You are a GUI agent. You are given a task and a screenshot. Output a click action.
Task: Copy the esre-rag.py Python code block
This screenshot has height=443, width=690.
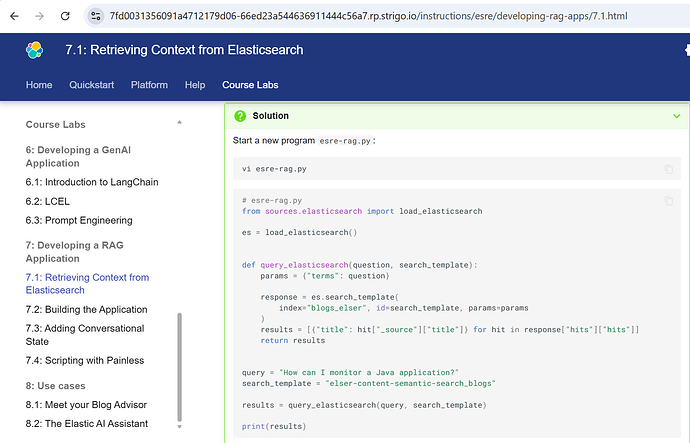(668, 201)
